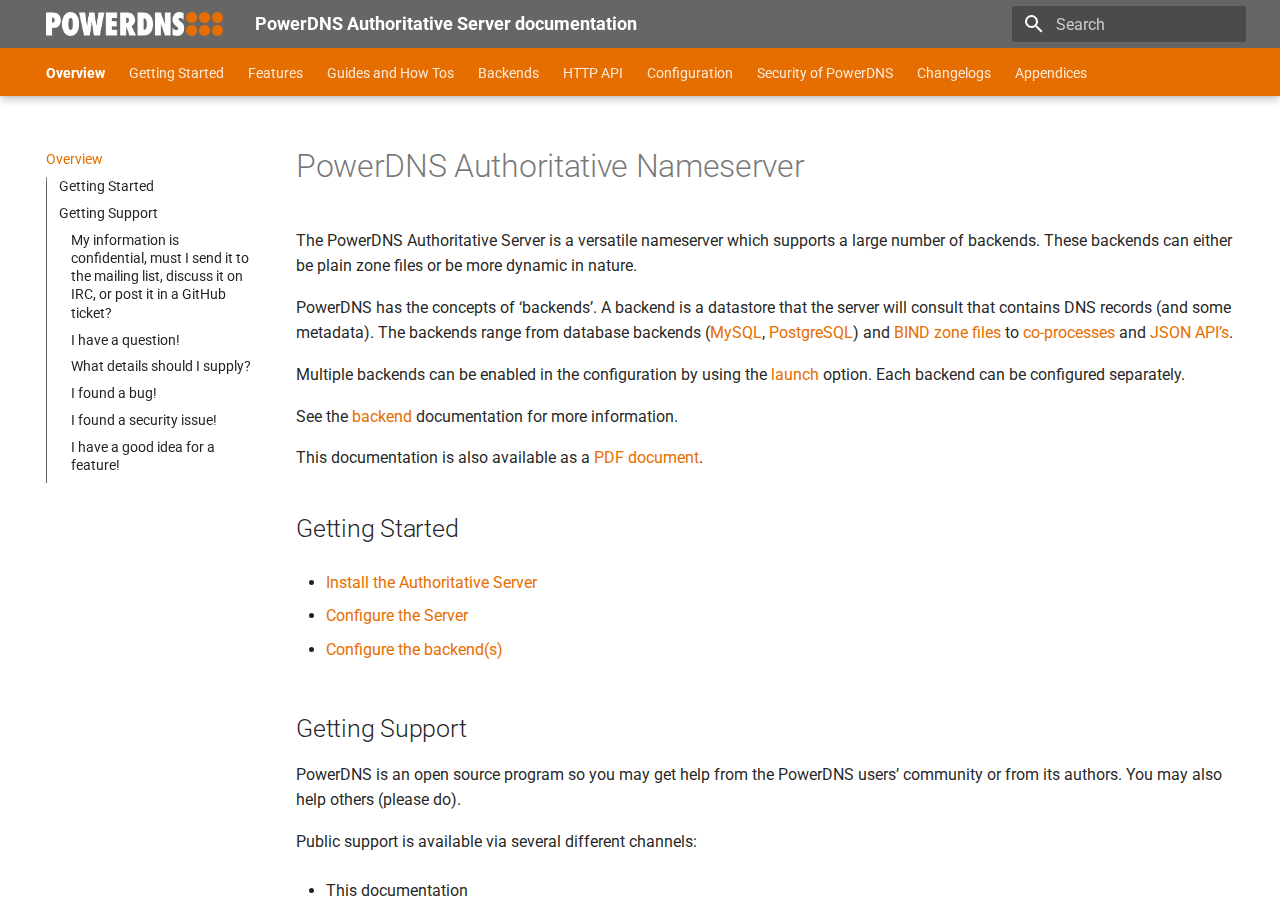Select the Configuration tab
The width and height of the screenshot is (1280, 900).
(690, 73)
